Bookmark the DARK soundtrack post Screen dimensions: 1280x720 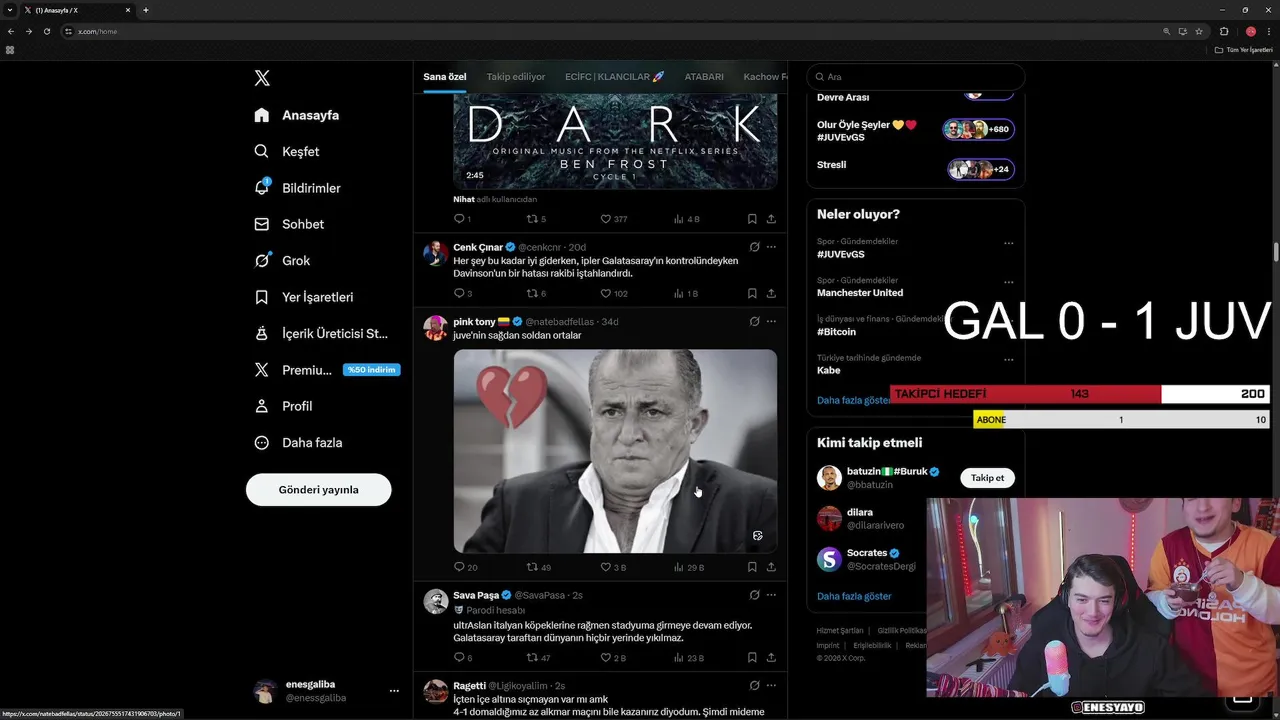coord(752,219)
